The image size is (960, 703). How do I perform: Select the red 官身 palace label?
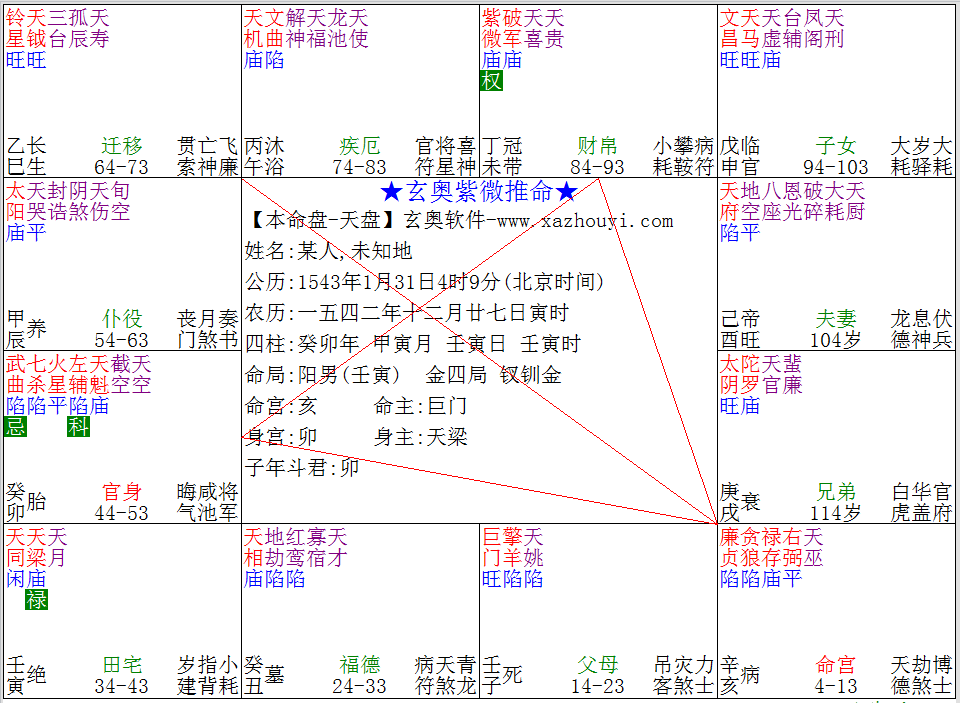[x=122, y=492]
